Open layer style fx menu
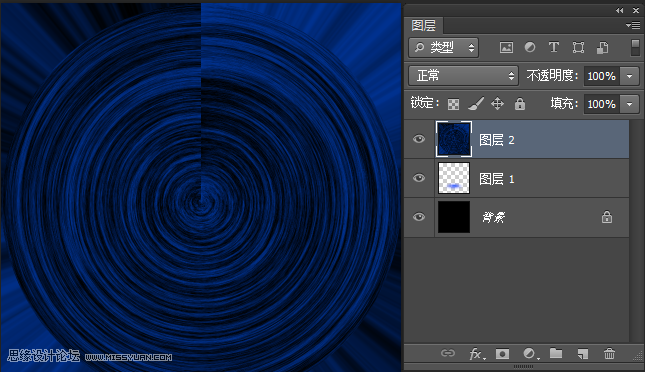 (x=477, y=353)
